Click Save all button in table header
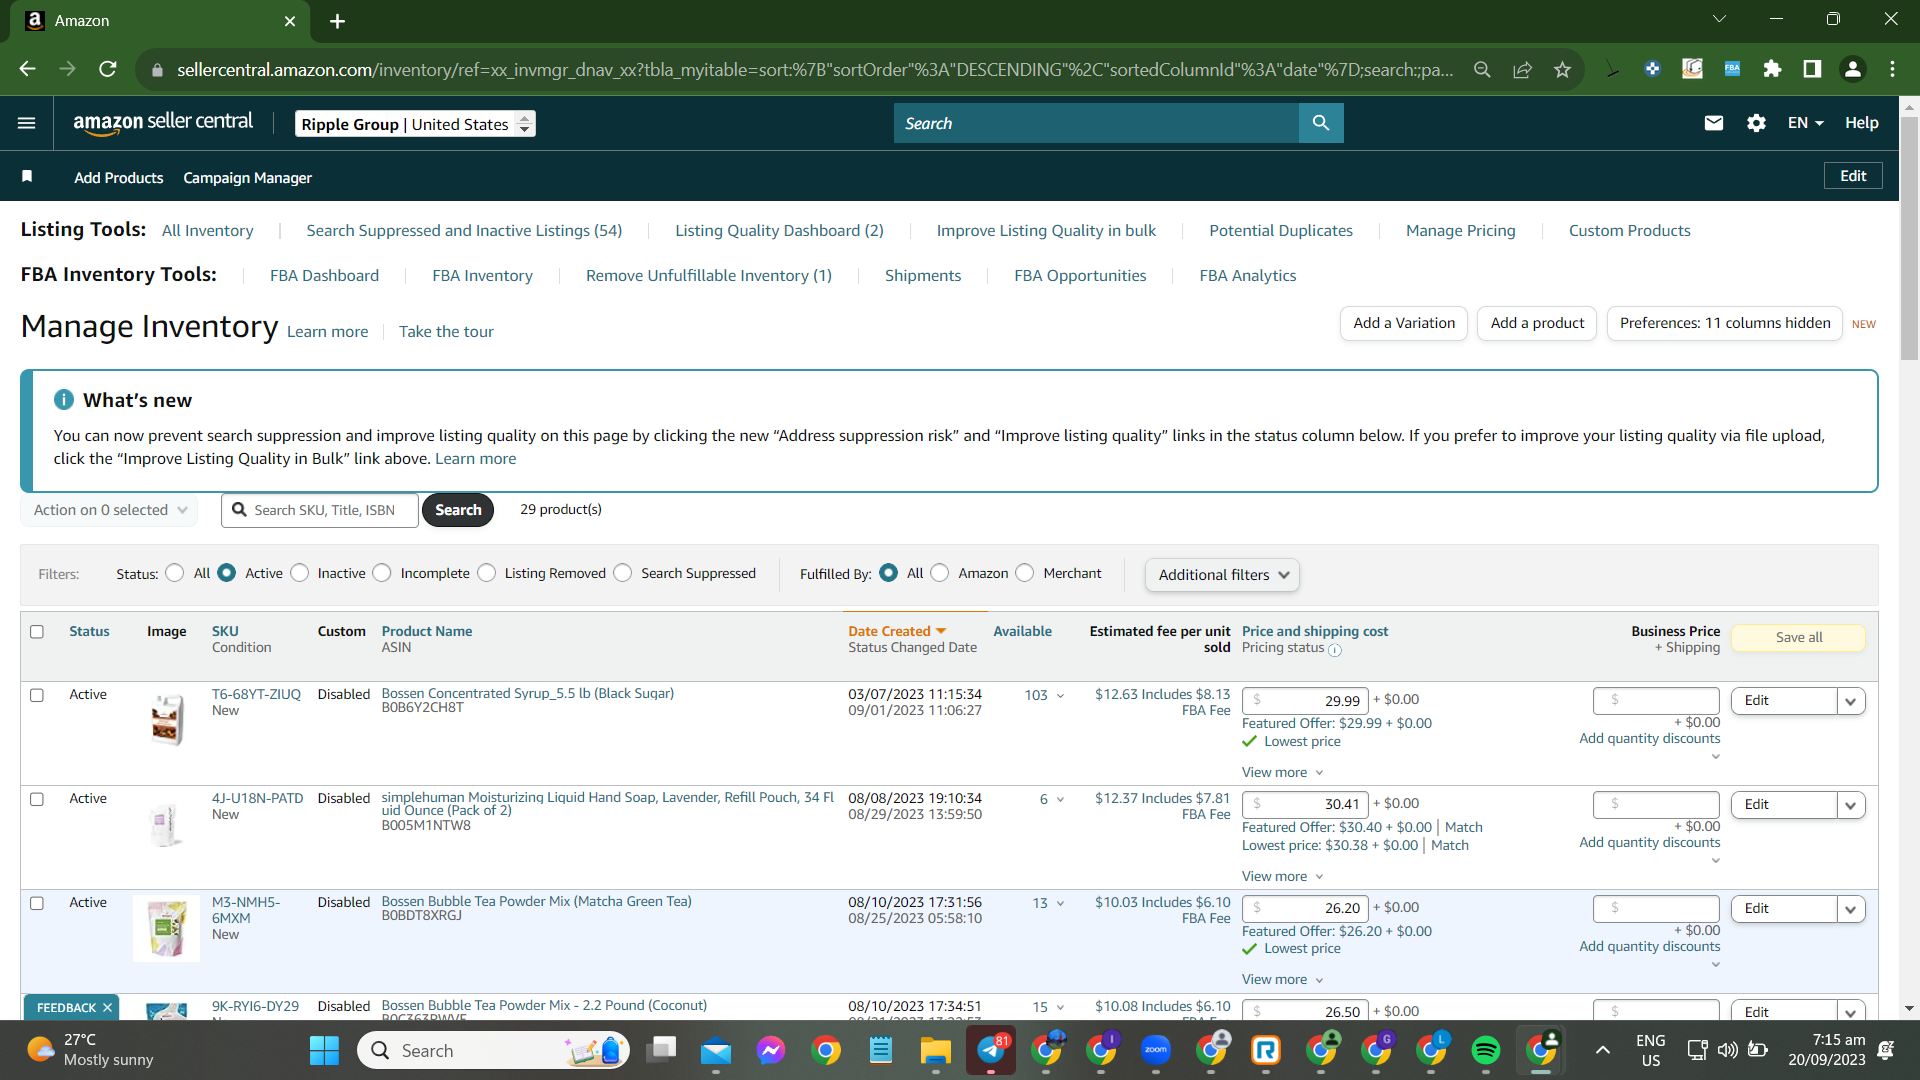Viewport: 1920px width, 1080px height. [x=1799, y=637]
